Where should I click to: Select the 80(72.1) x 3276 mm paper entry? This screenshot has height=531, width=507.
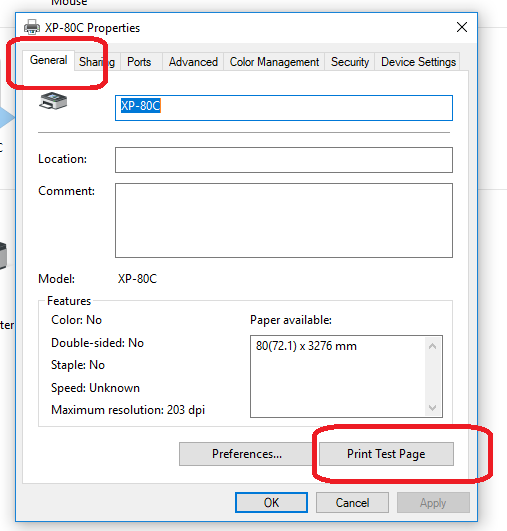306,346
